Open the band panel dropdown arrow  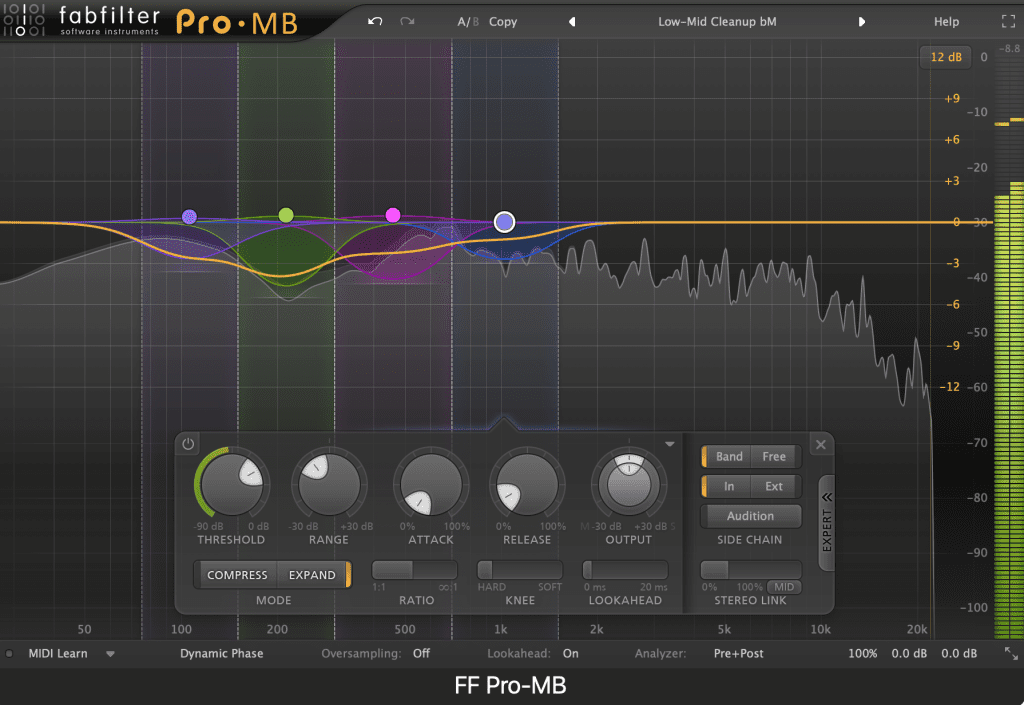[x=669, y=444]
